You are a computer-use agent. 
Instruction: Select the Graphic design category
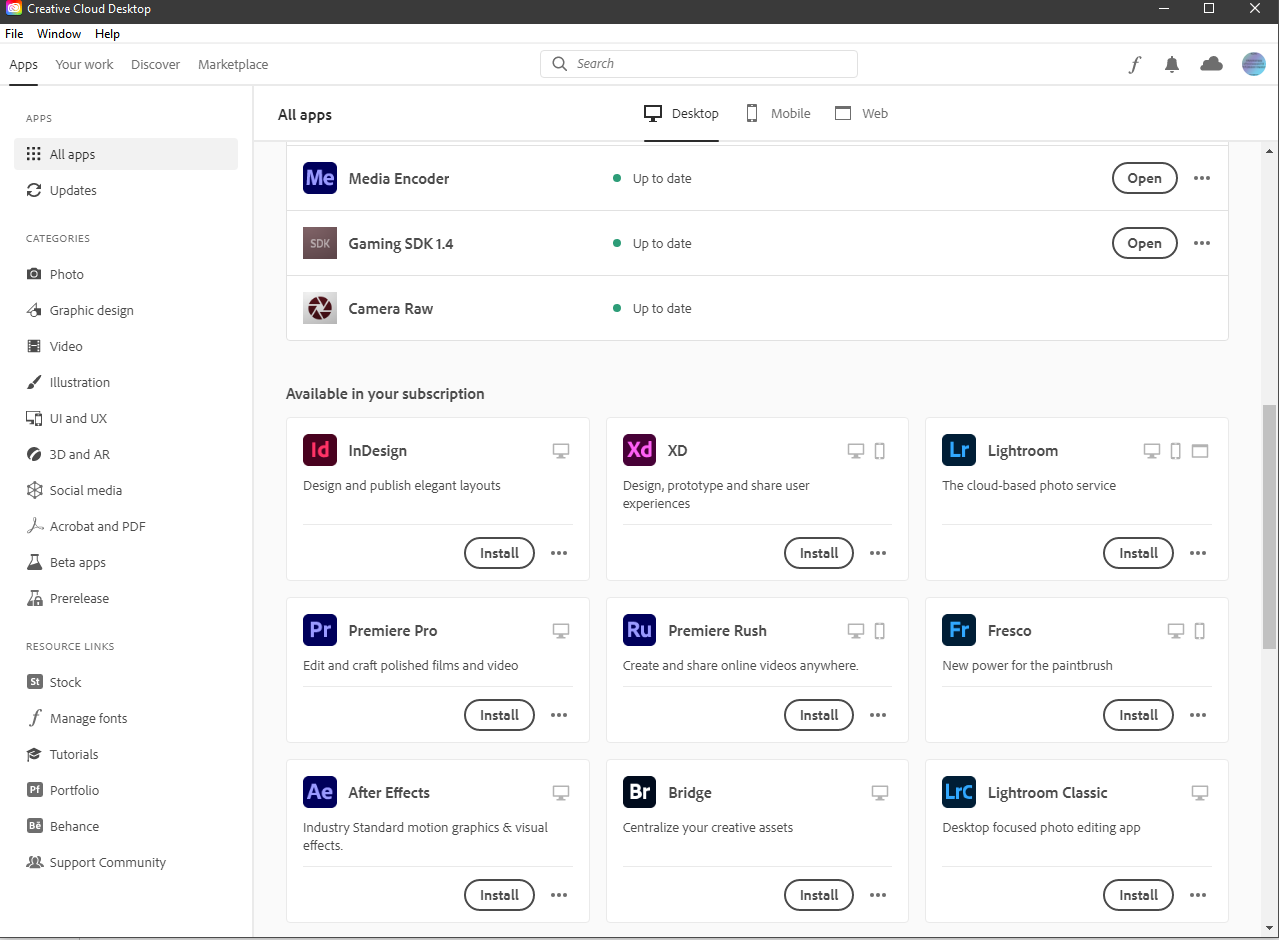90,310
